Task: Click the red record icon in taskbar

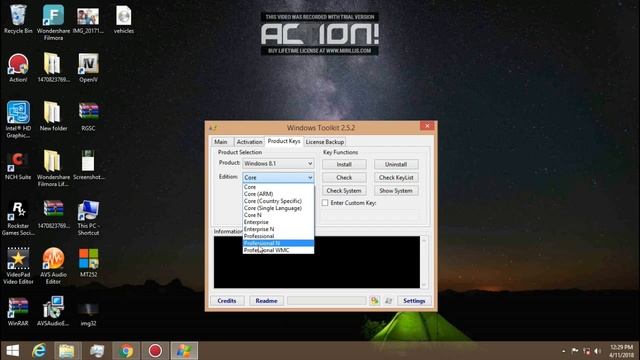Action: tap(155, 351)
